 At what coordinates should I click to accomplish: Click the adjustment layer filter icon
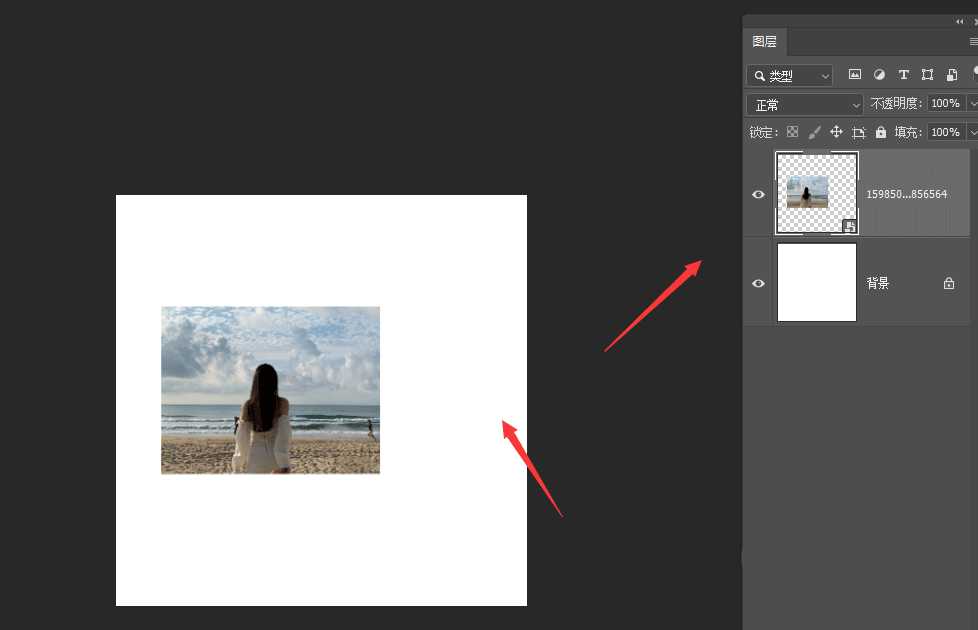[879, 75]
